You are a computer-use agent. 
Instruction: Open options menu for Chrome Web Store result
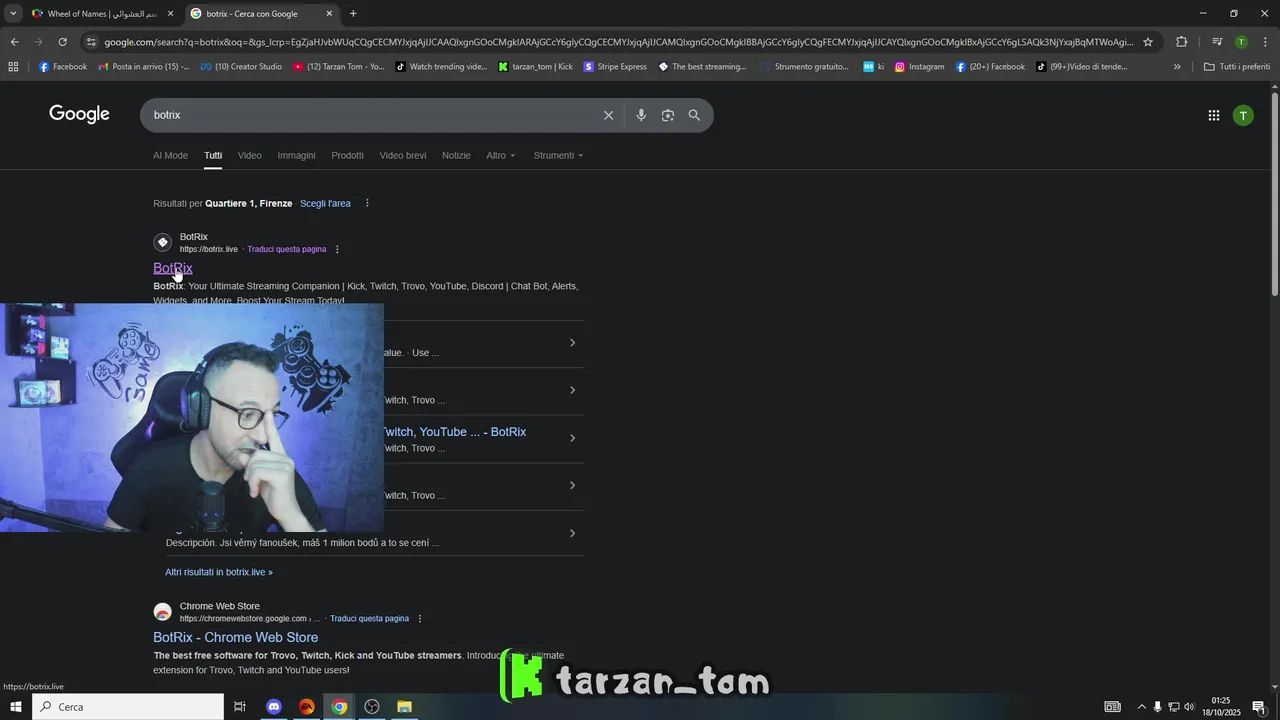point(420,618)
